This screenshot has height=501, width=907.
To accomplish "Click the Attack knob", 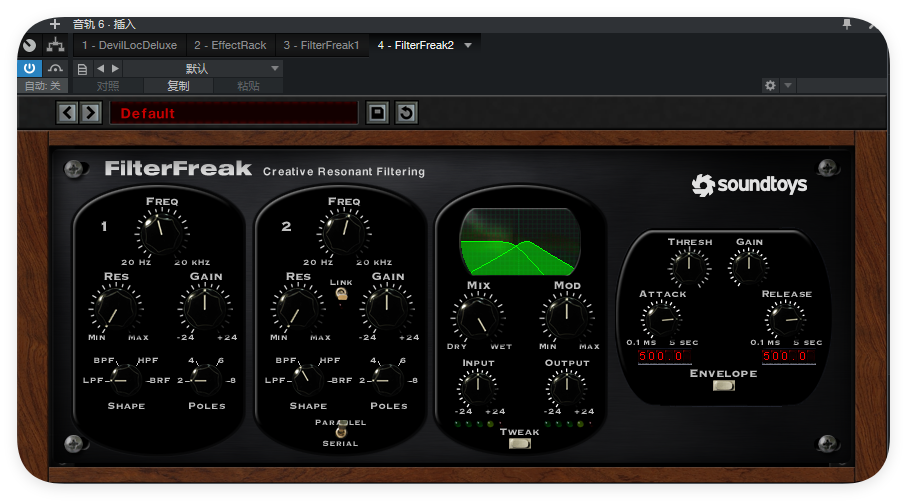I will click(661, 319).
